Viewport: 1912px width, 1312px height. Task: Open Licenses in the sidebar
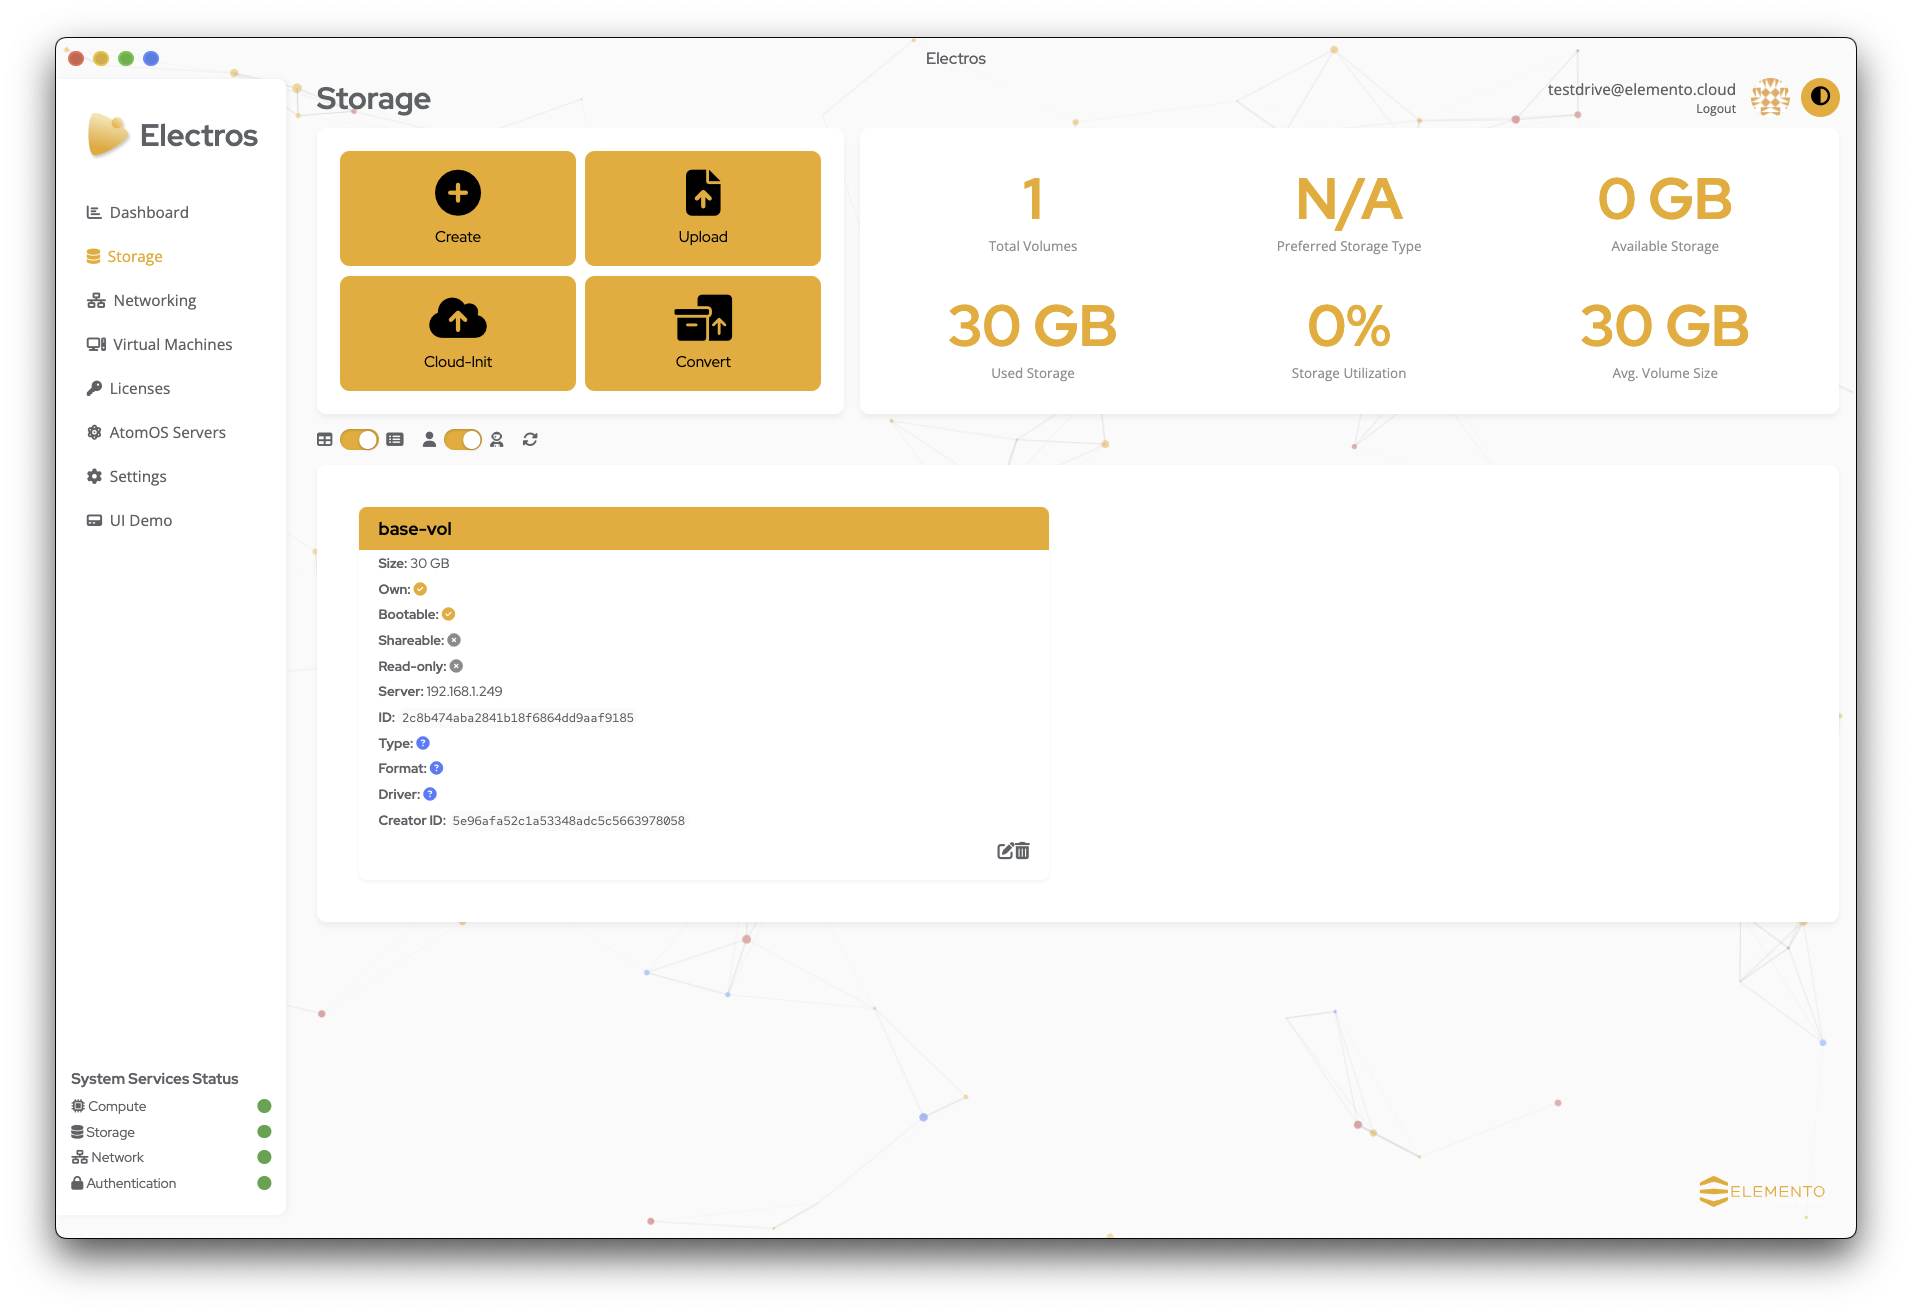coord(128,388)
